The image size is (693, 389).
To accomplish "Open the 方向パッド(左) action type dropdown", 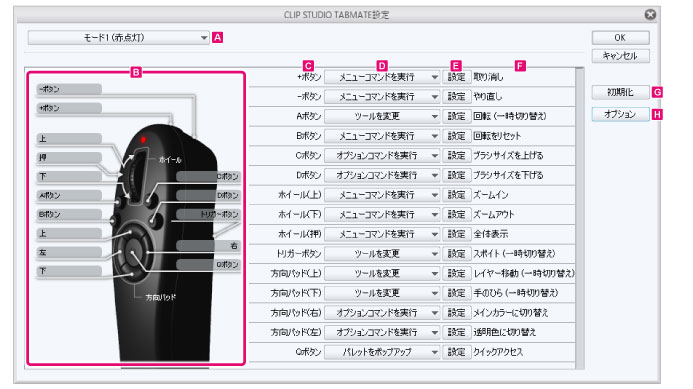I will click(x=382, y=332).
